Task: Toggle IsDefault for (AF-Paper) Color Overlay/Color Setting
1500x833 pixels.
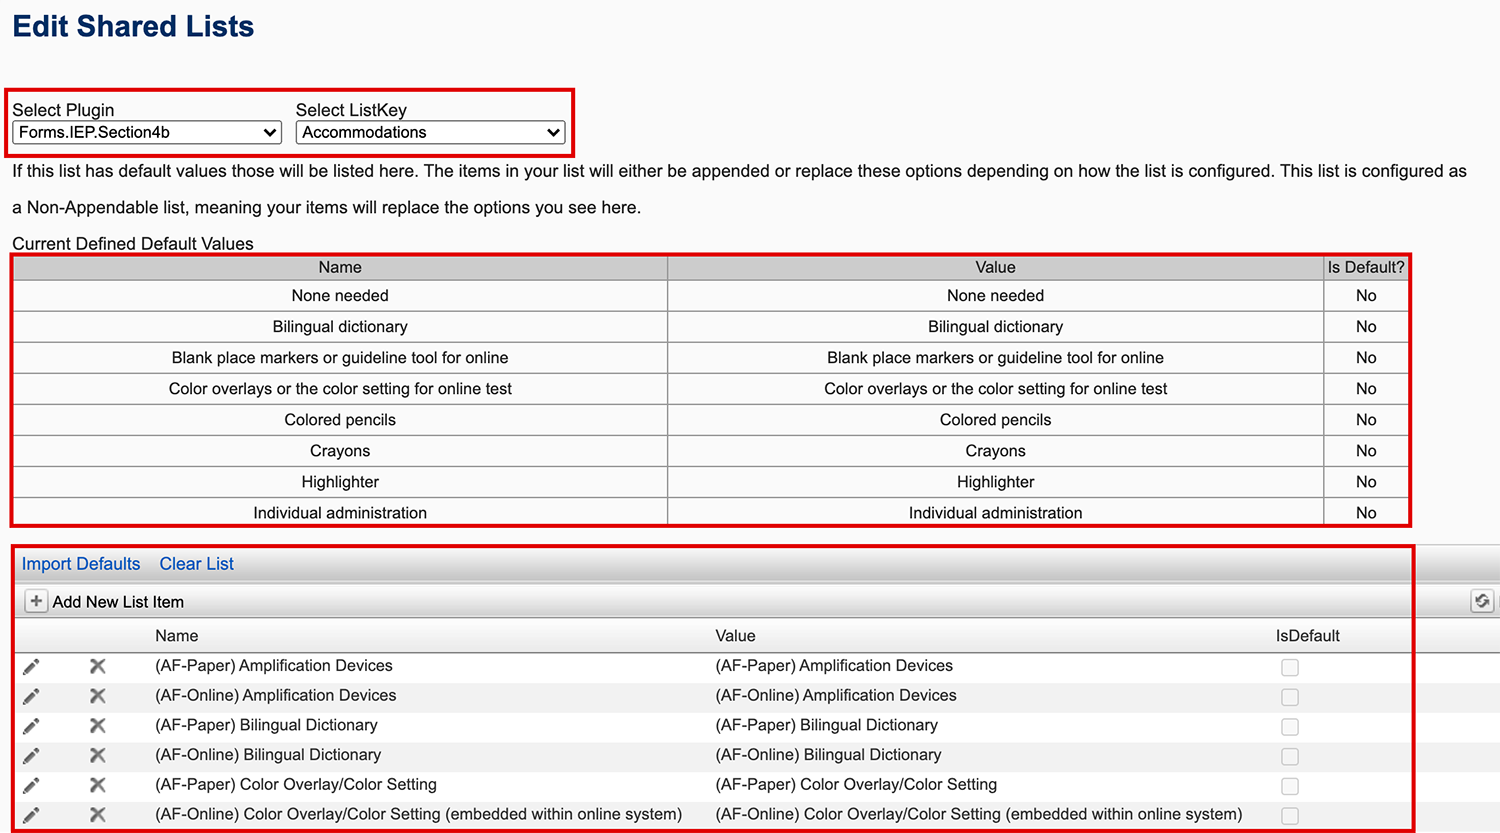Action: click(1290, 786)
